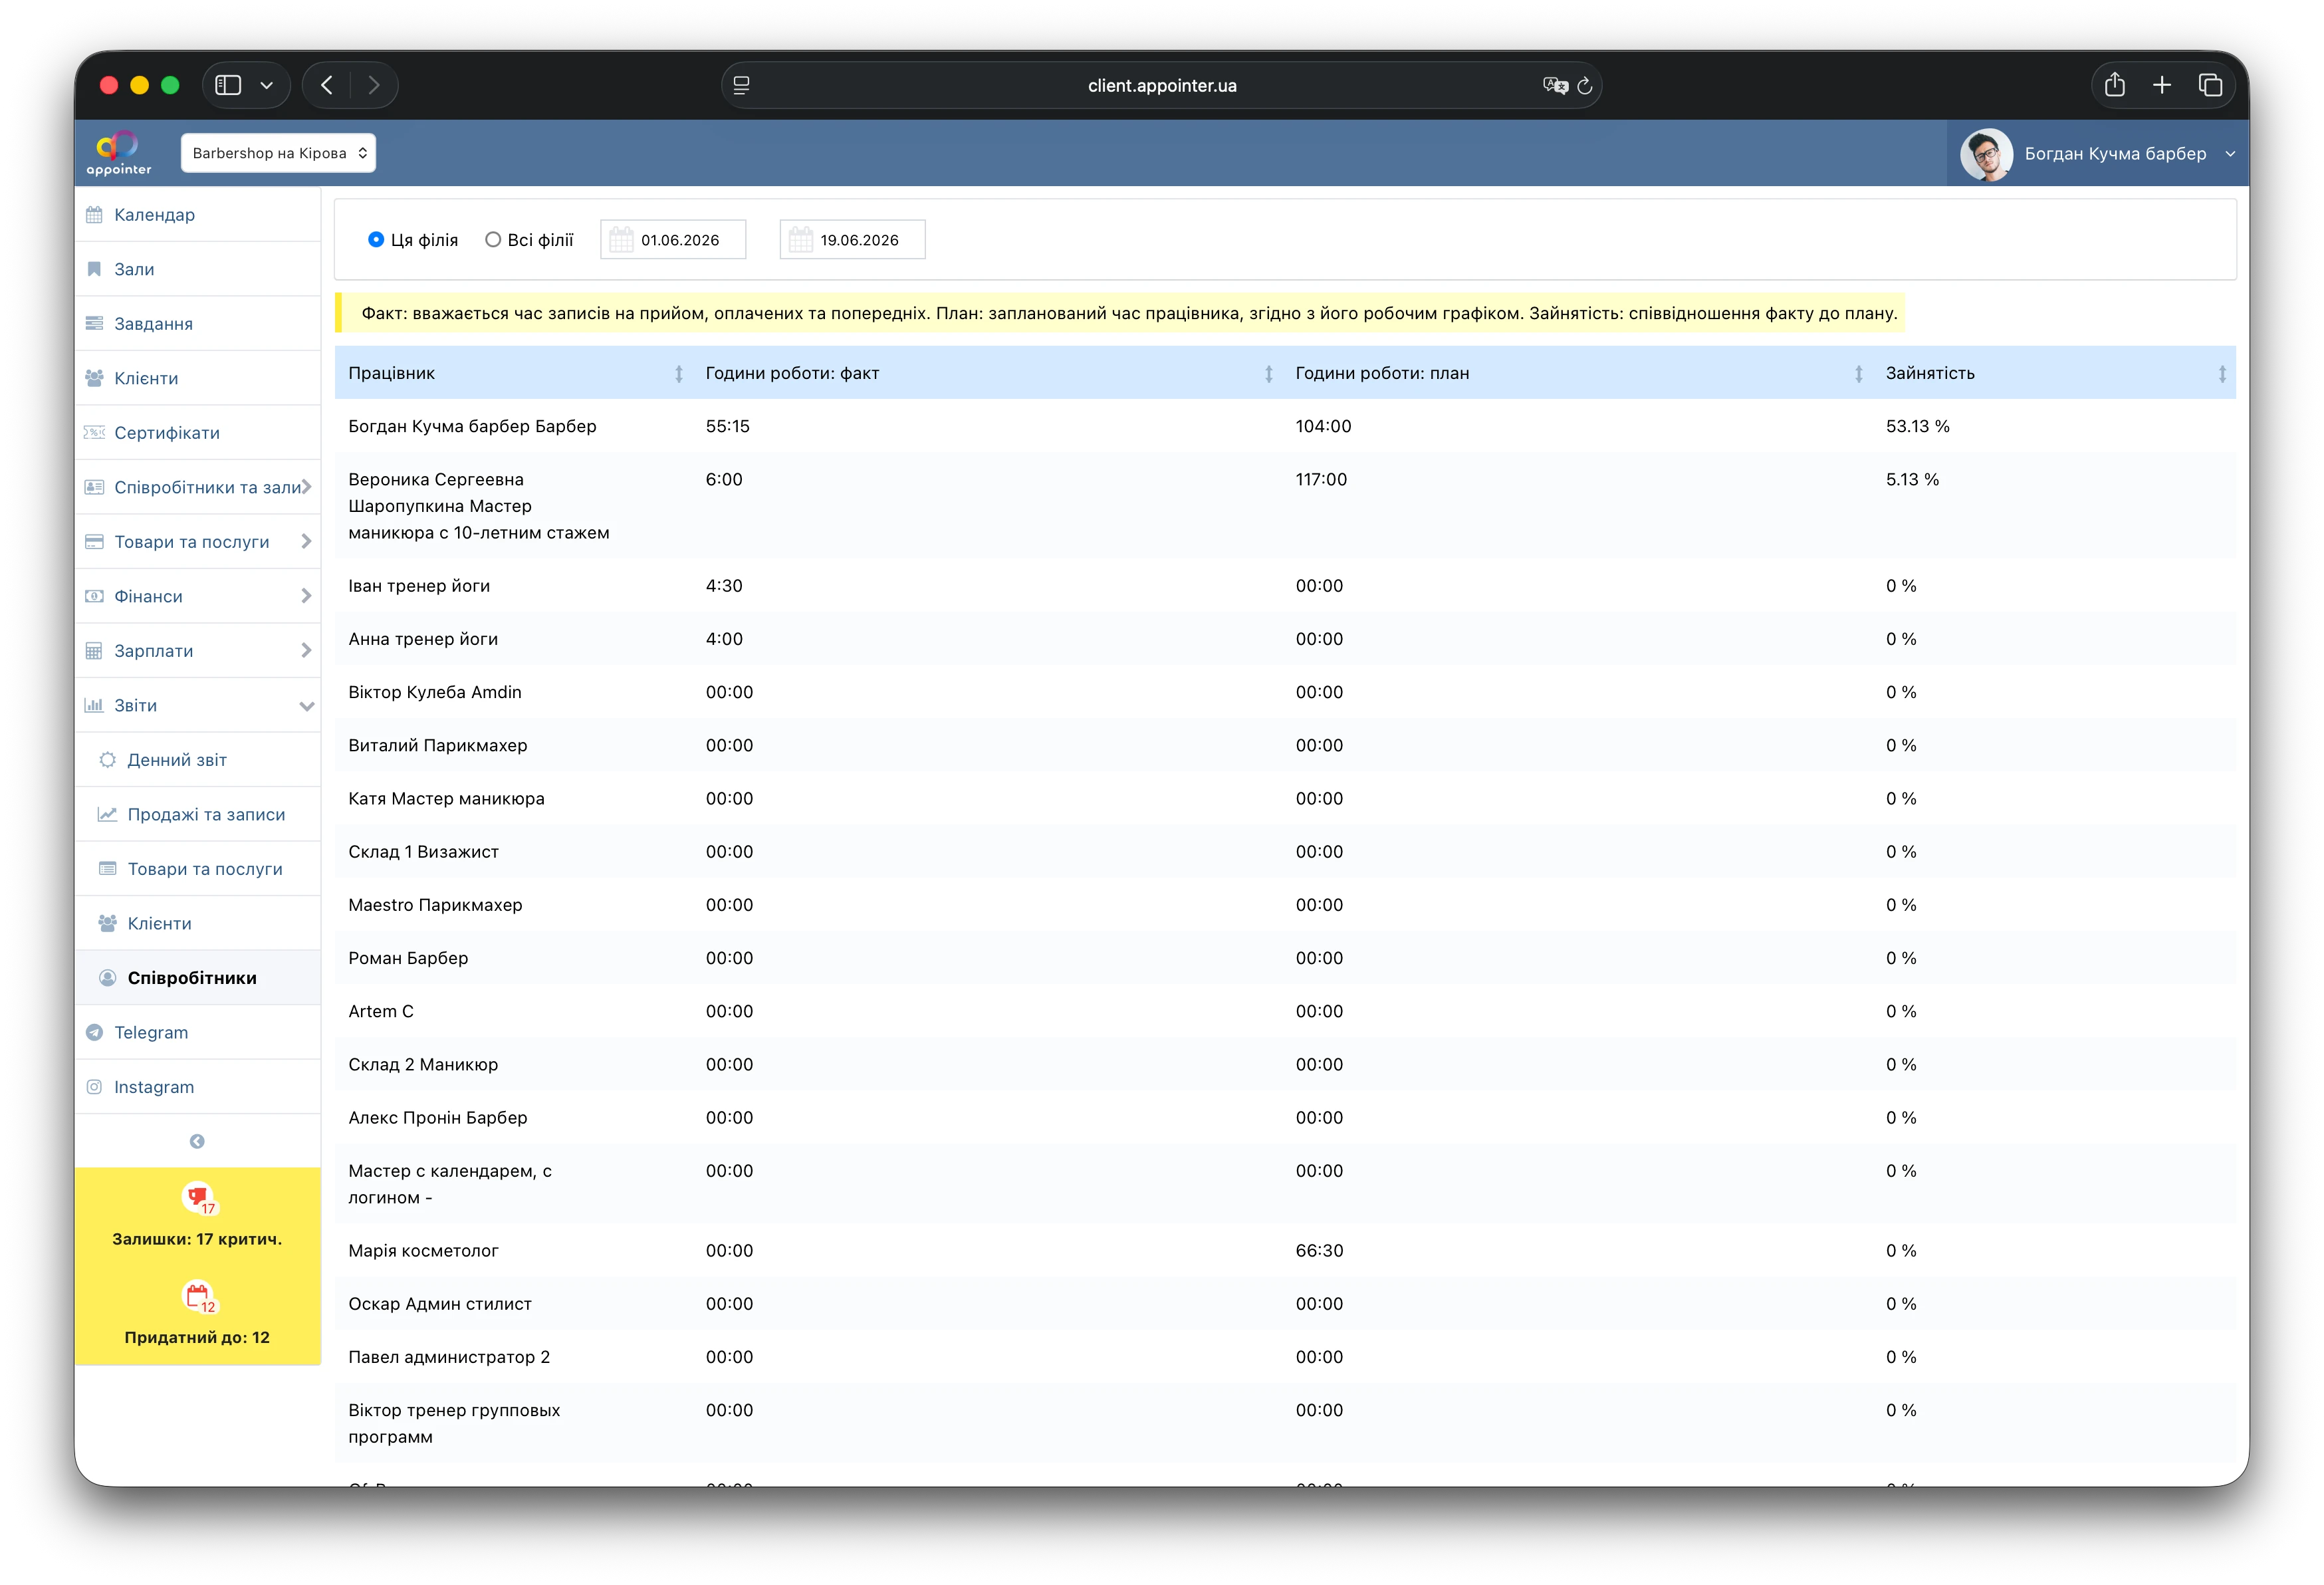
Task: Click the Фінанси money icon
Action: [94, 596]
